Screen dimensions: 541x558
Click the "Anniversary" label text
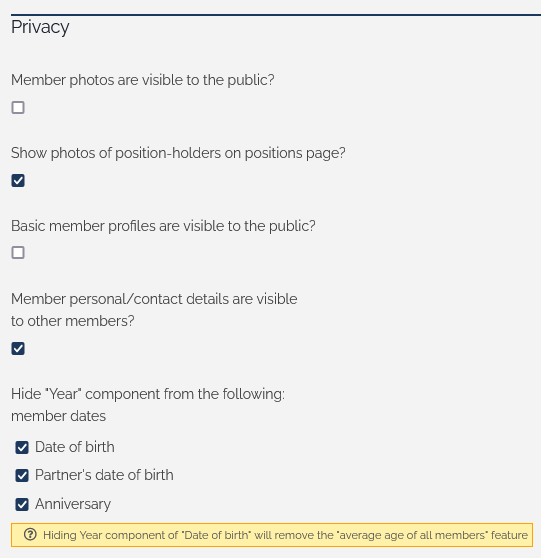(73, 504)
